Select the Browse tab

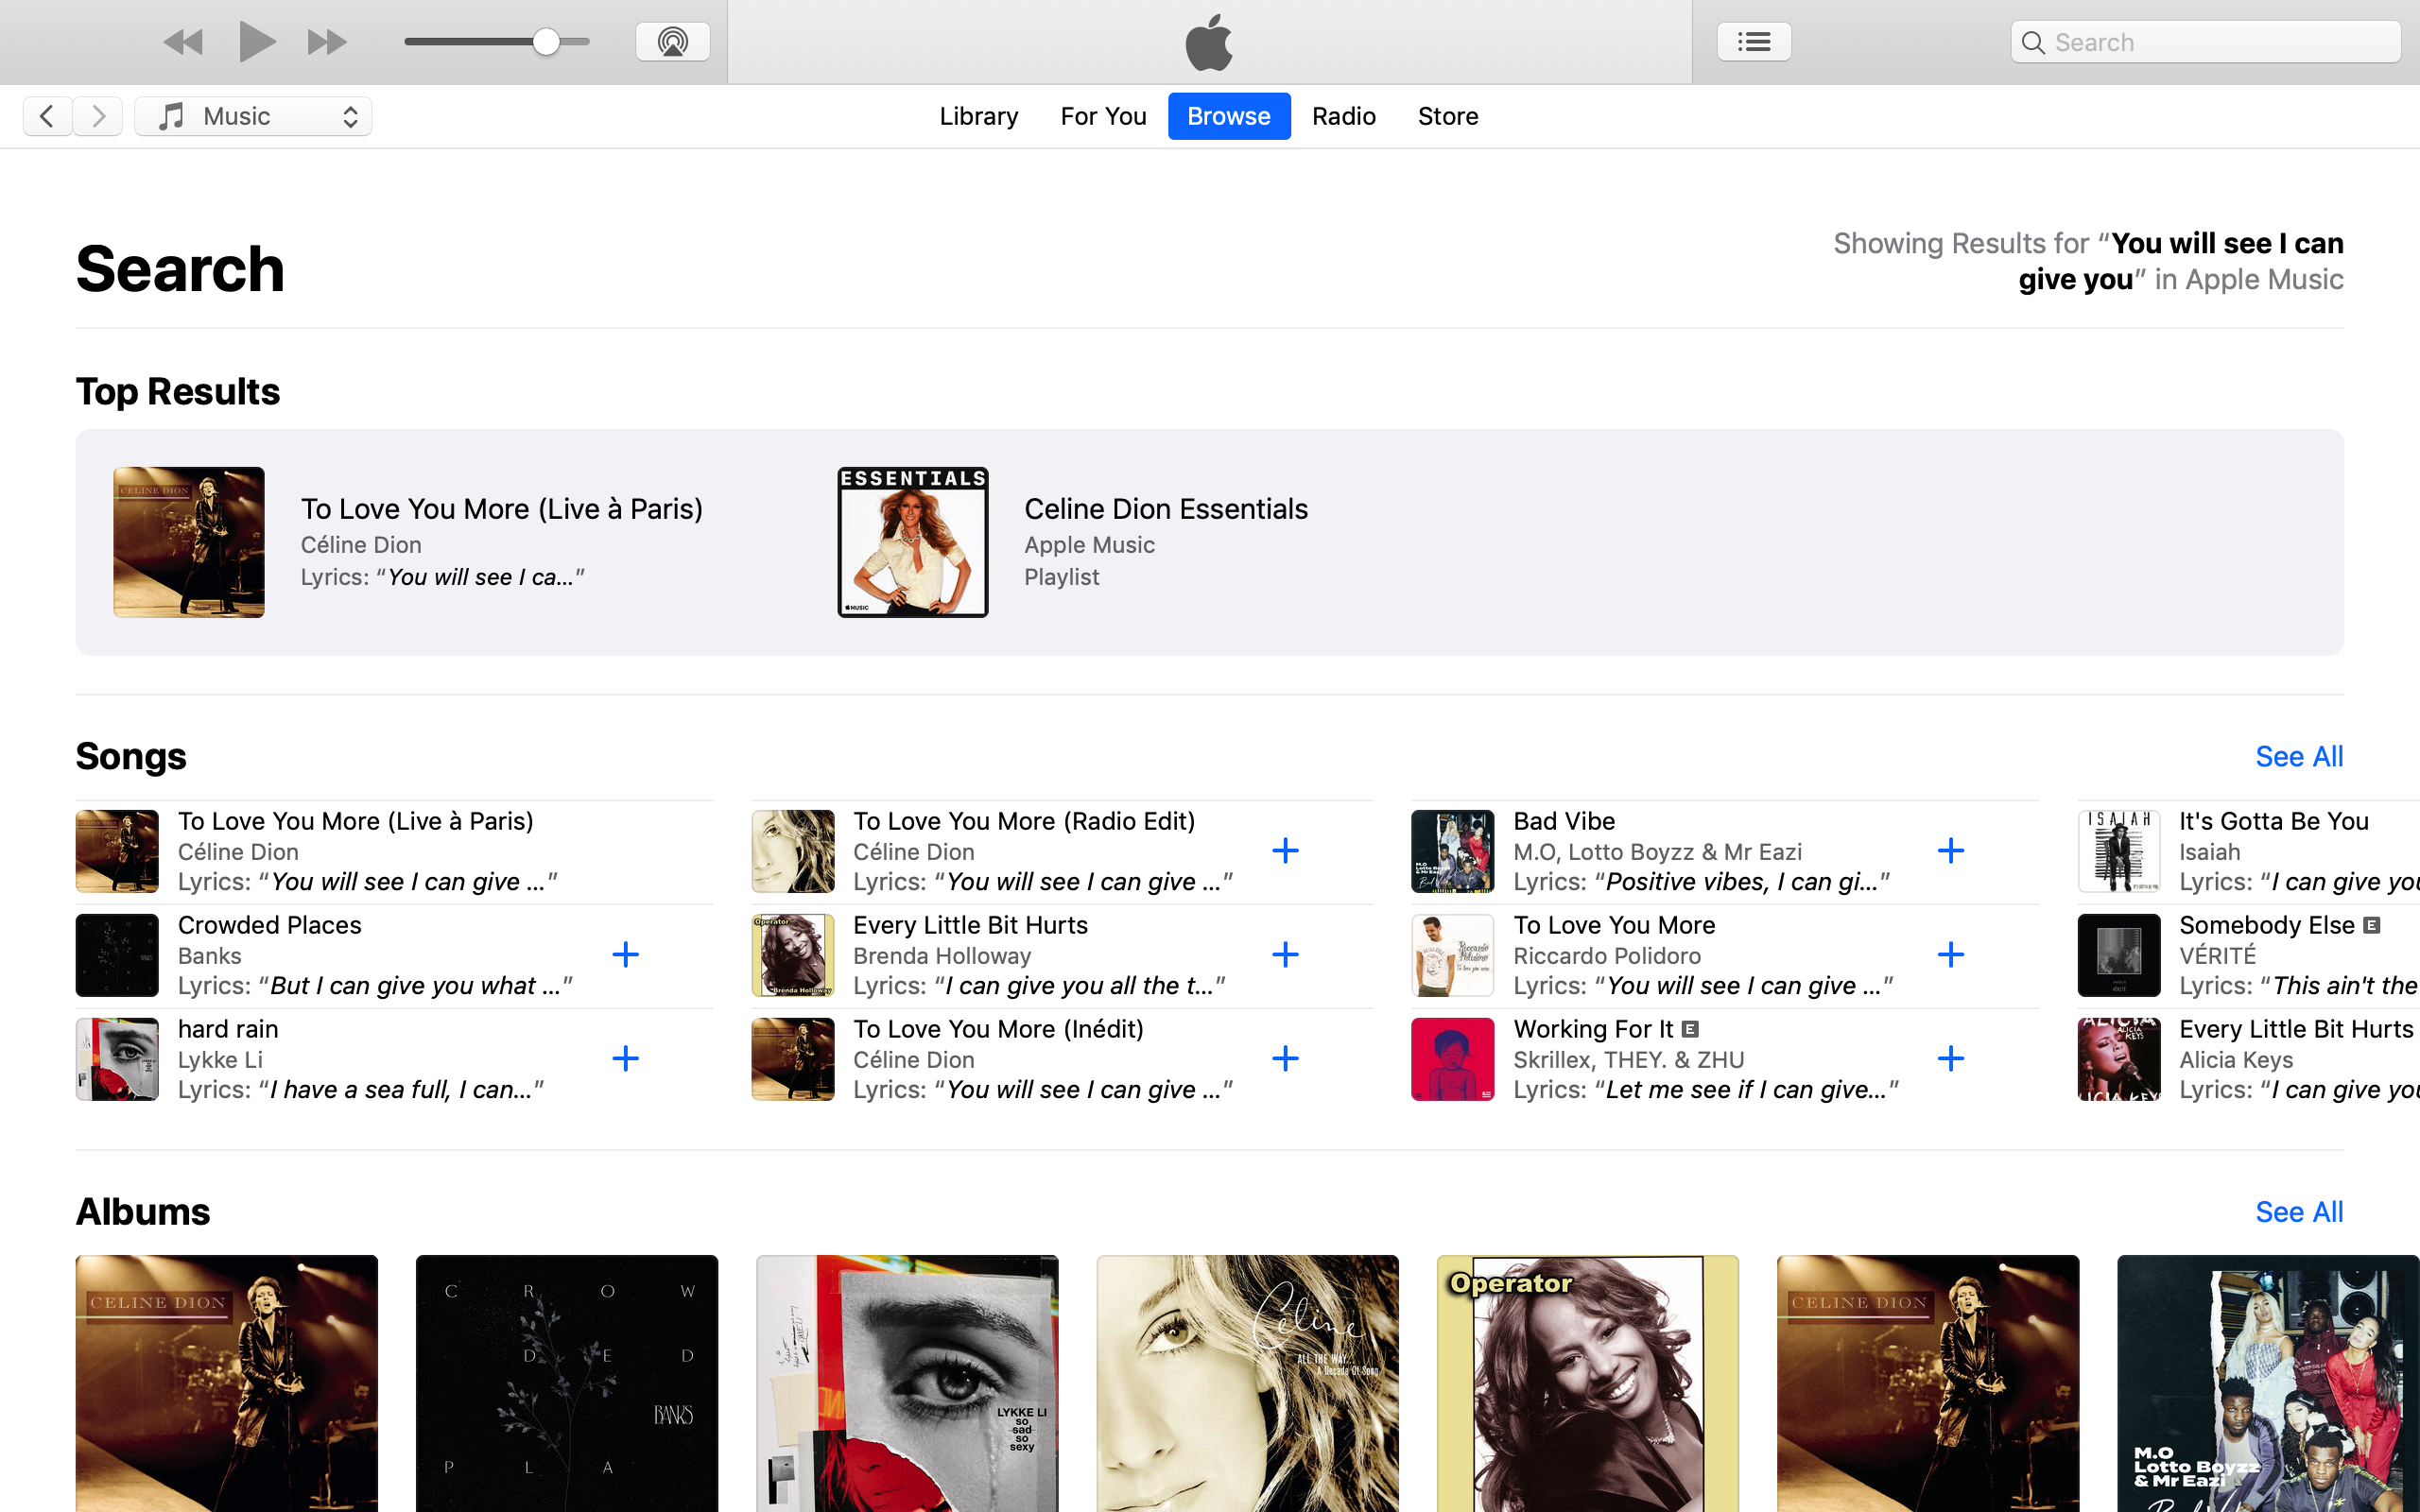[1229, 116]
